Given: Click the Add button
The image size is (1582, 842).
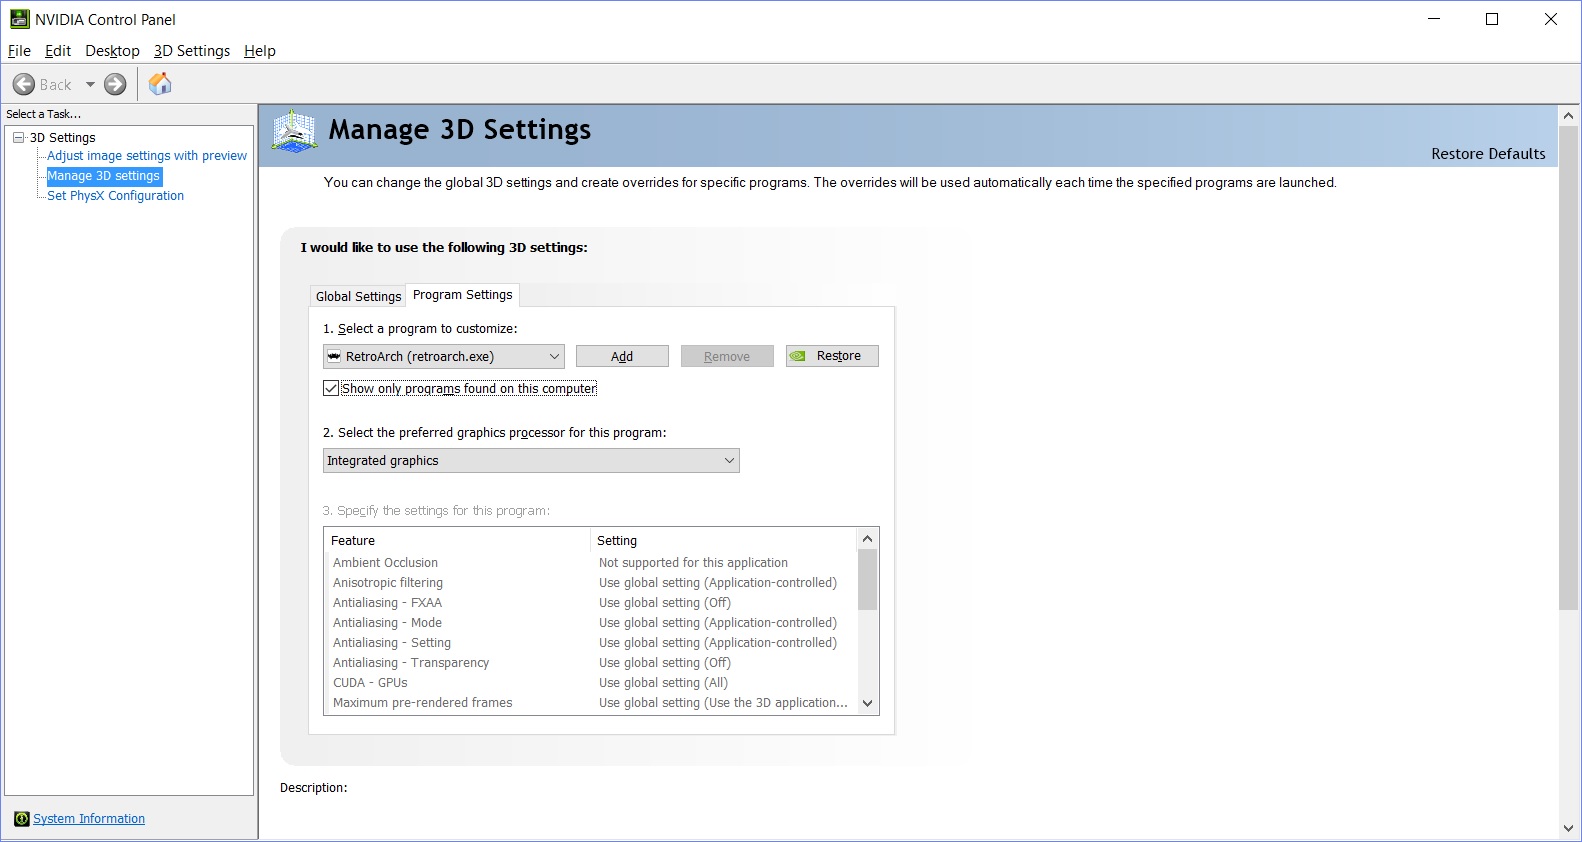Looking at the screenshot, I should 622,356.
